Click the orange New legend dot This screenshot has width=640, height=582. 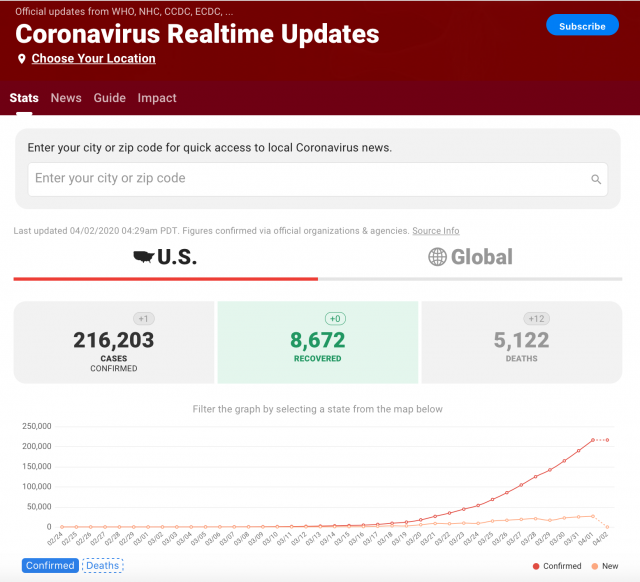point(594,566)
